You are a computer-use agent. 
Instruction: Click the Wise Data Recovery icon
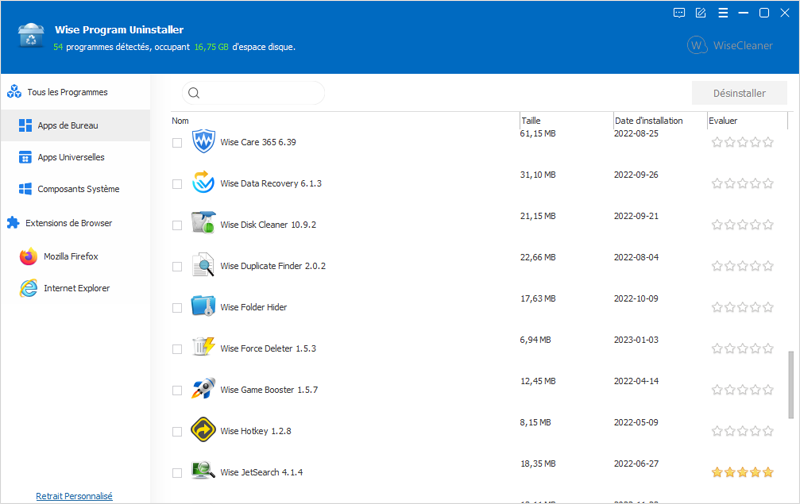[x=203, y=183]
